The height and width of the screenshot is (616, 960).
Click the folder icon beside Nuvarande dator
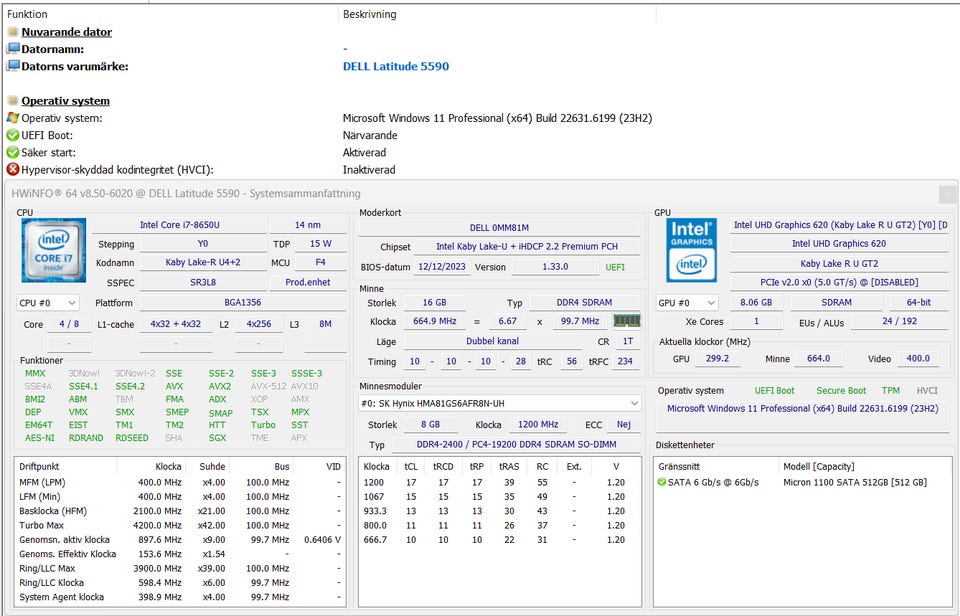13,31
